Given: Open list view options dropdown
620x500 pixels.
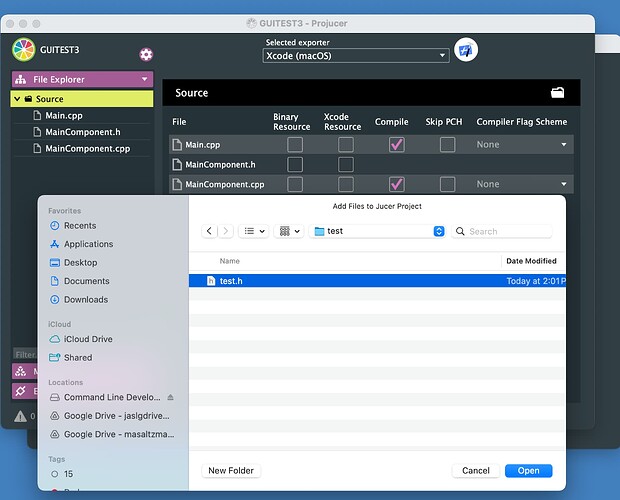Looking at the screenshot, I should [x=254, y=231].
